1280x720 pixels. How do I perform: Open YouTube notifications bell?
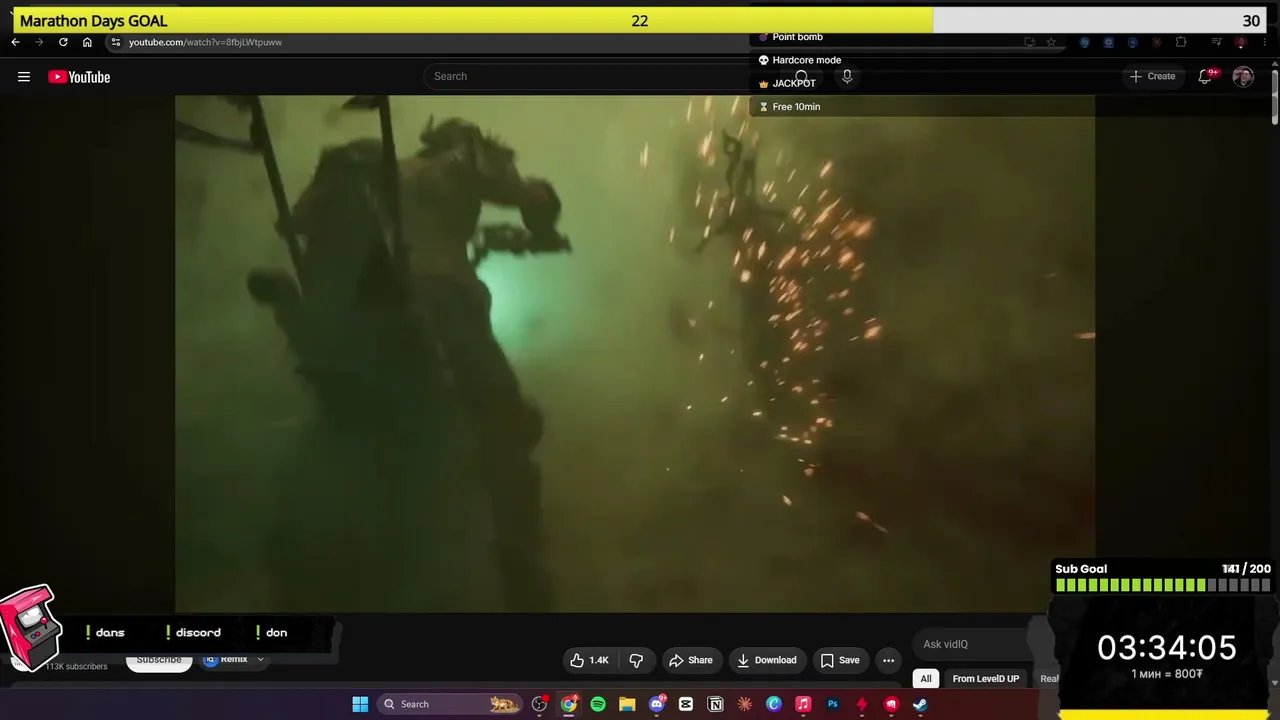1206,77
